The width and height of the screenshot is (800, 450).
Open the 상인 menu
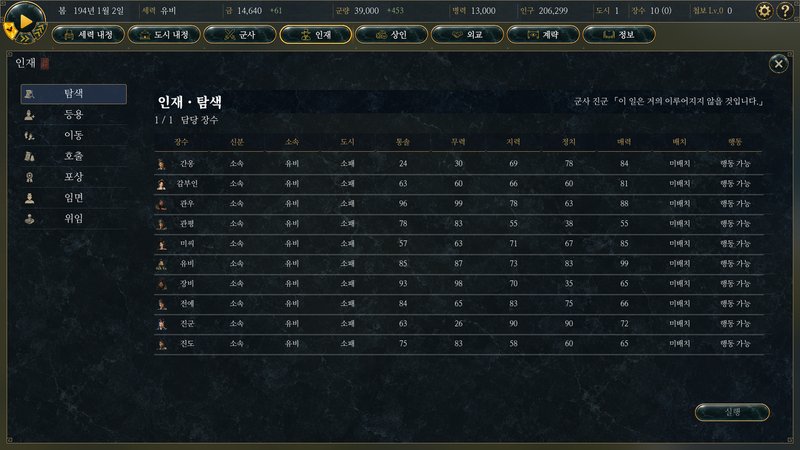point(391,35)
